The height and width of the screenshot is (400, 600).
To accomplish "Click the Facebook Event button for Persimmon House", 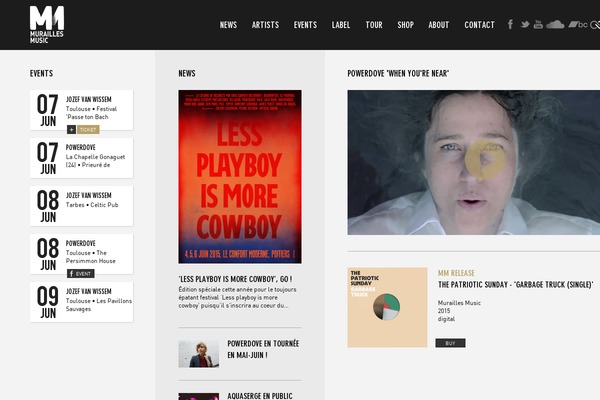I will coord(81,274).
